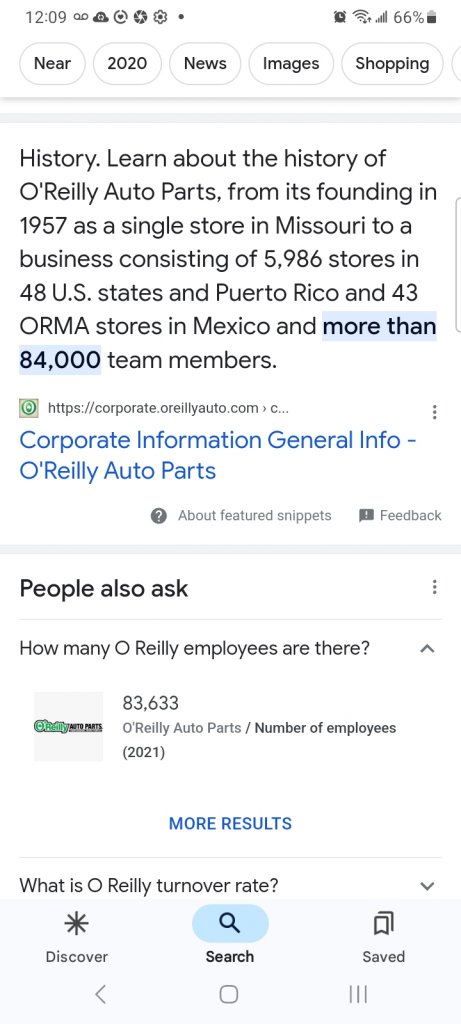Open People also ask options menu

click(434, 587)
